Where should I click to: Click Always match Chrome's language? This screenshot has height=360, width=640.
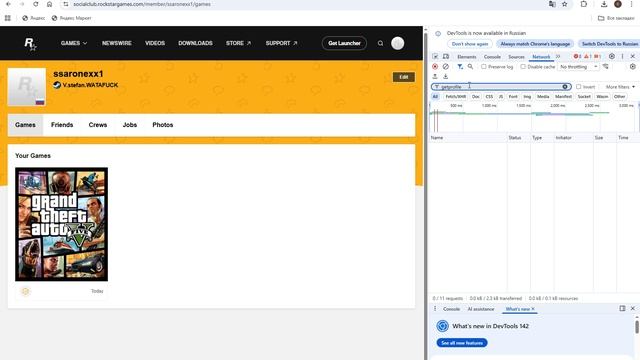click(535, 44)
